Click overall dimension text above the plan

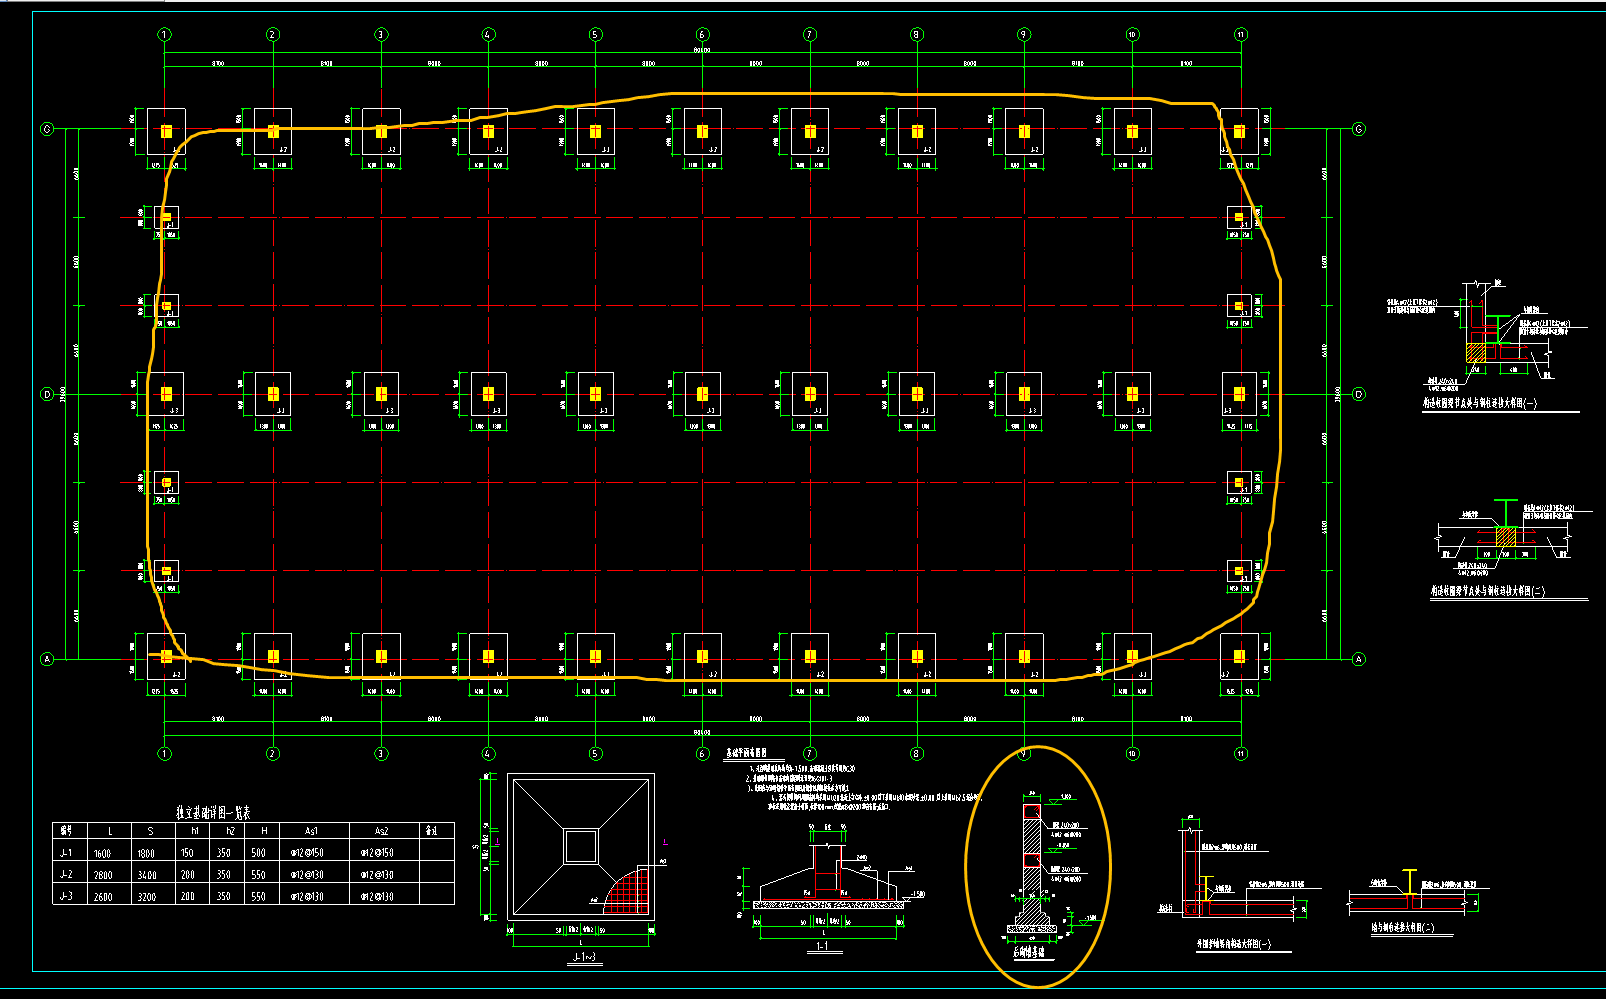(x=702, y=49)
